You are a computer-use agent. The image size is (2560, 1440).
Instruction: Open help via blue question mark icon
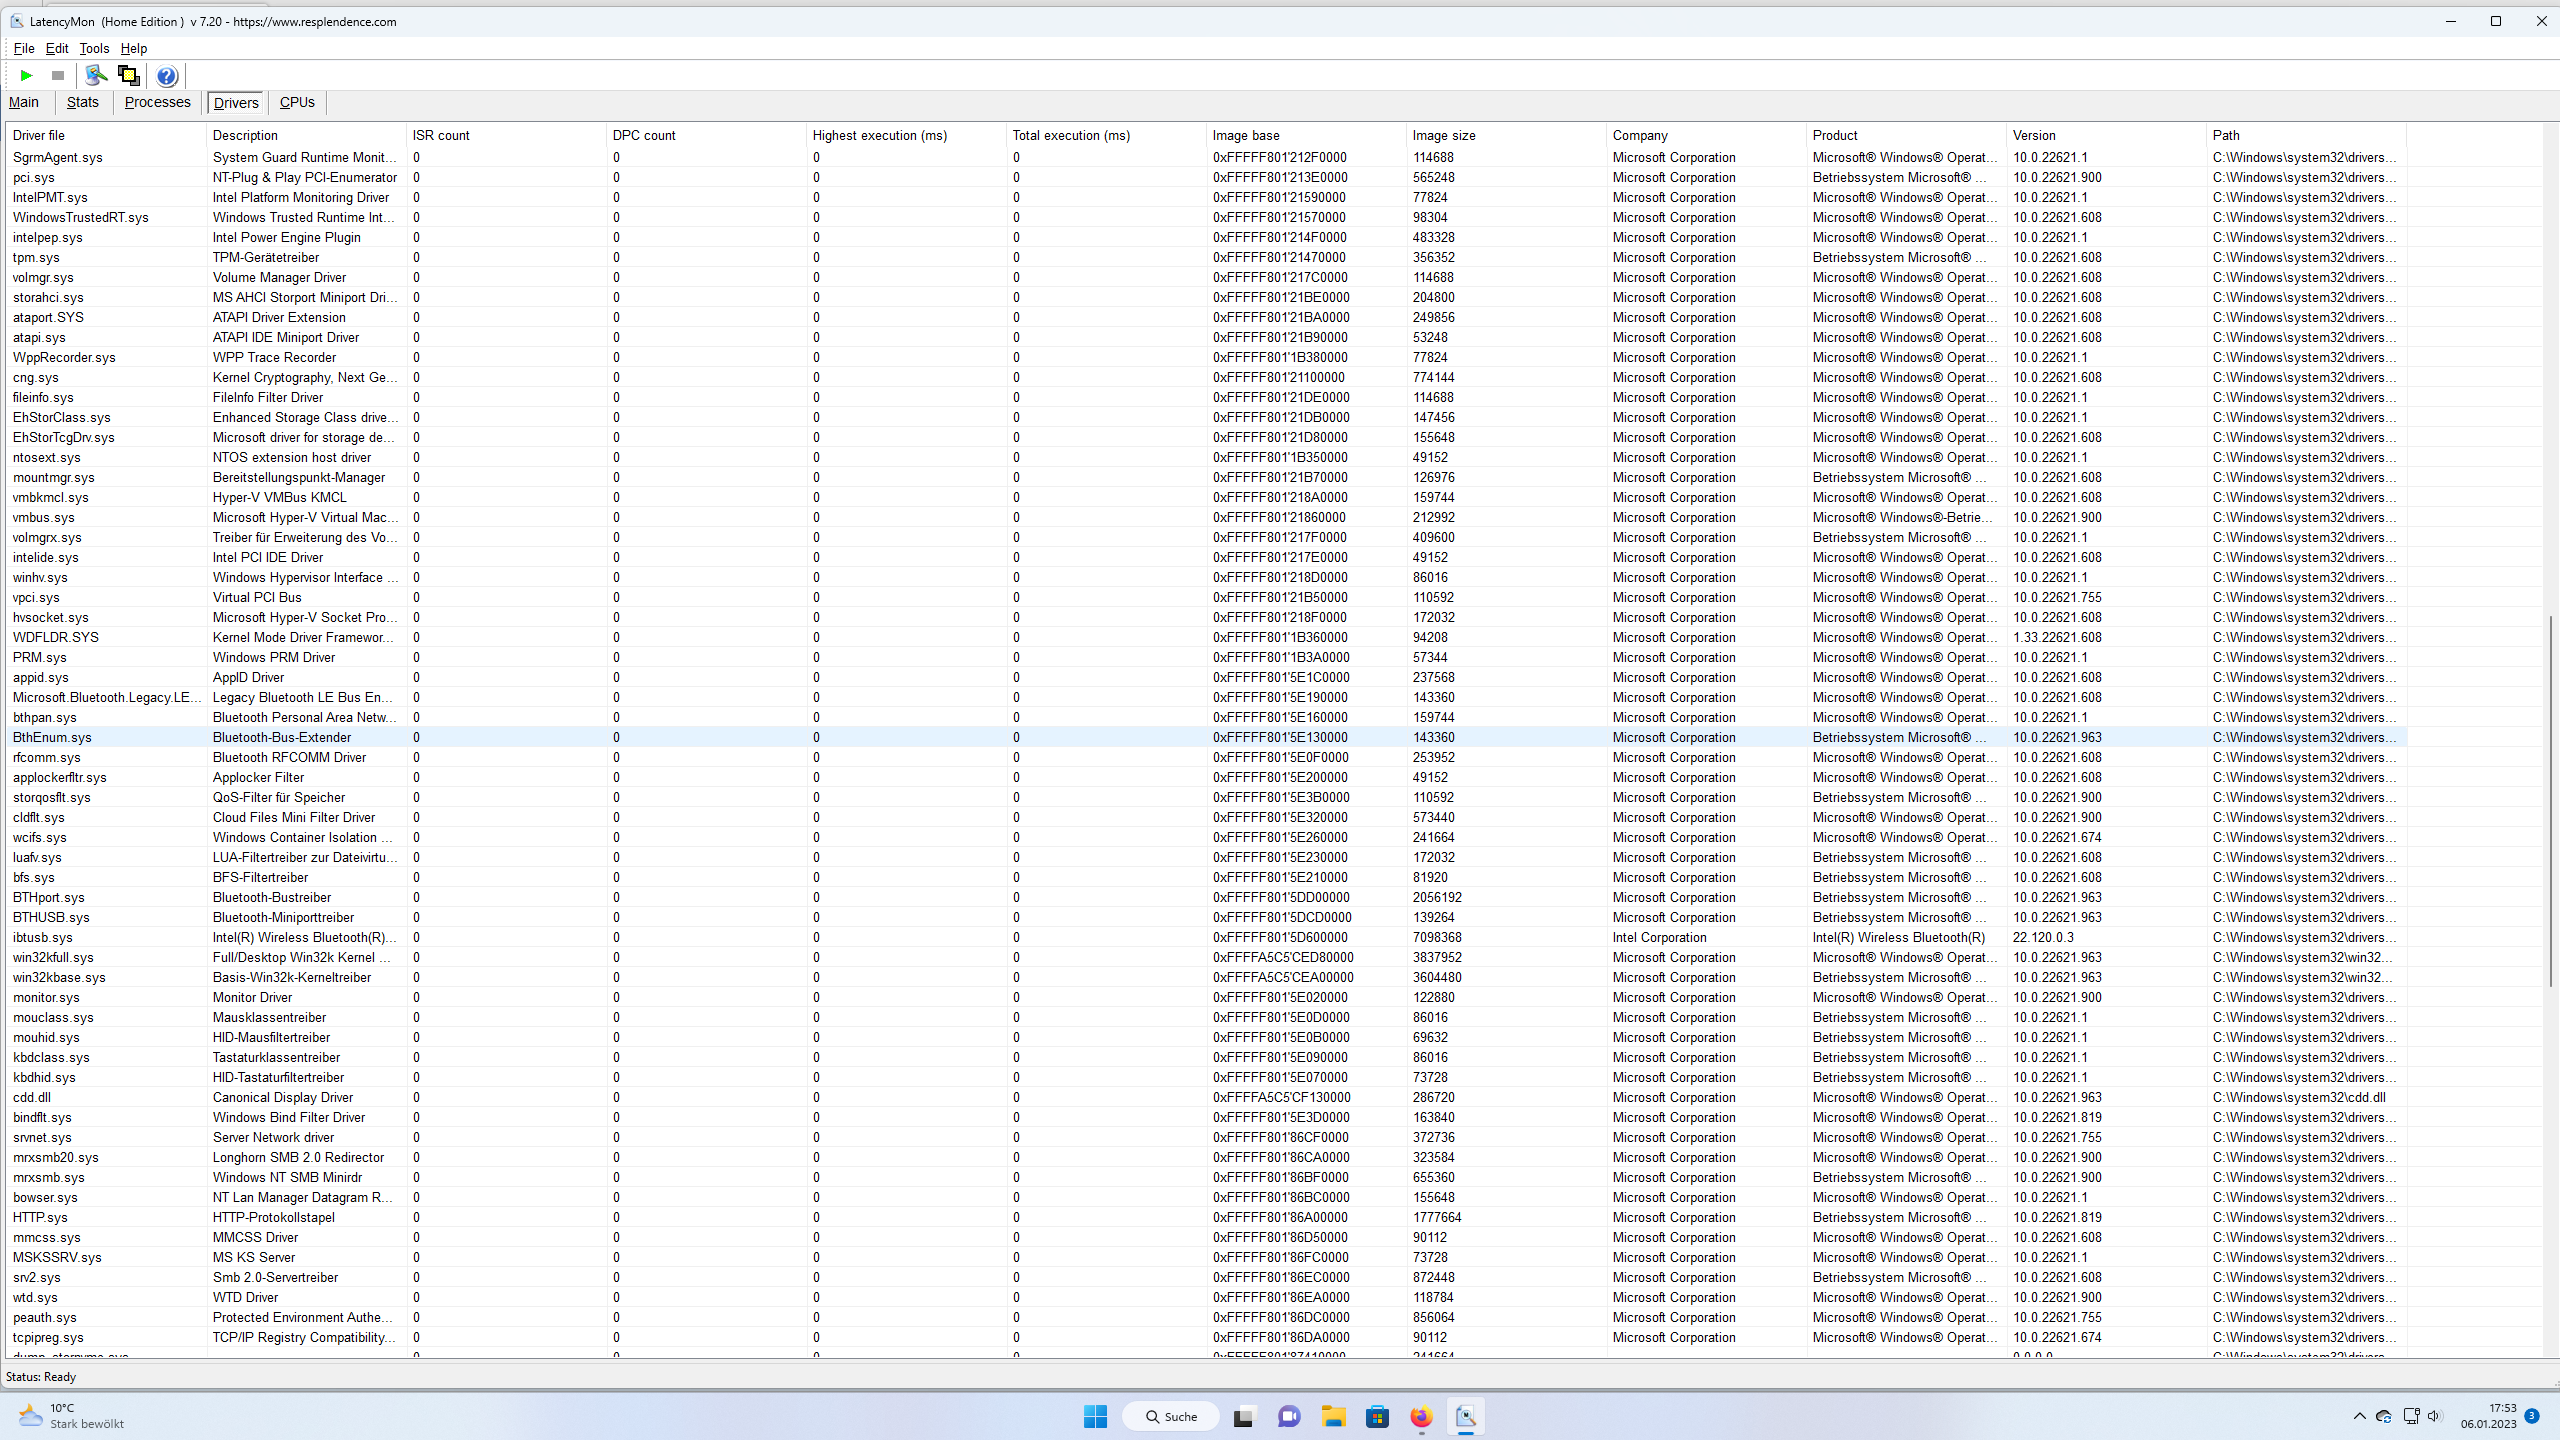tap(167, 75)
